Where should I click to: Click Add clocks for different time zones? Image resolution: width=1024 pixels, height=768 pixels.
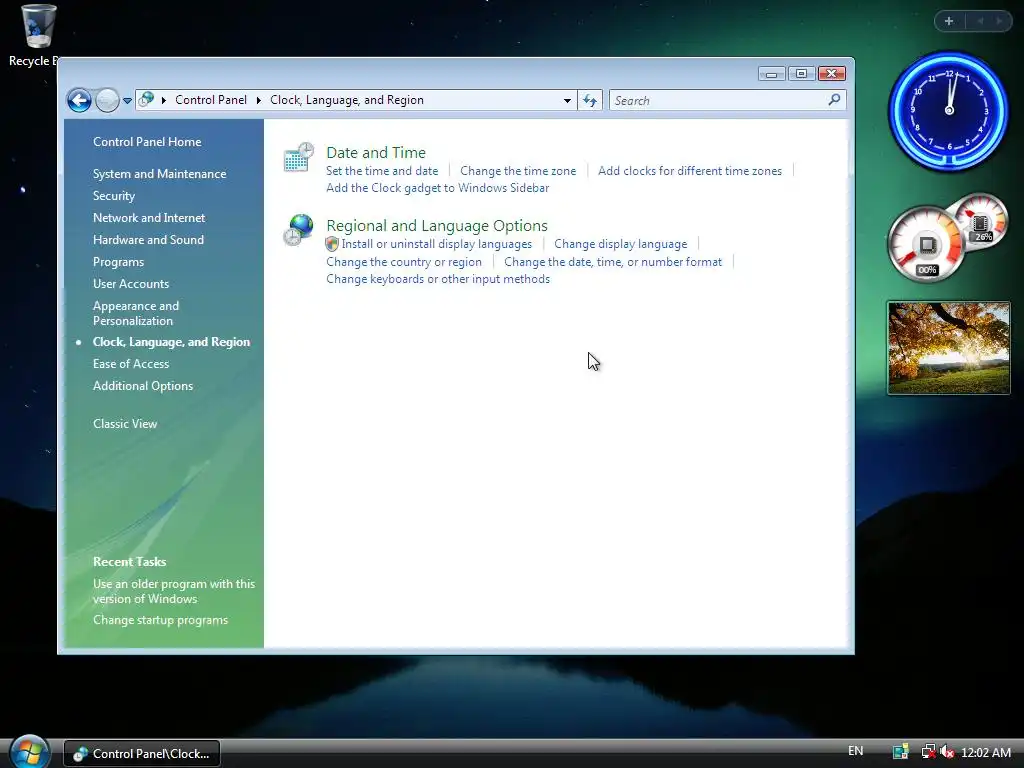690,171
